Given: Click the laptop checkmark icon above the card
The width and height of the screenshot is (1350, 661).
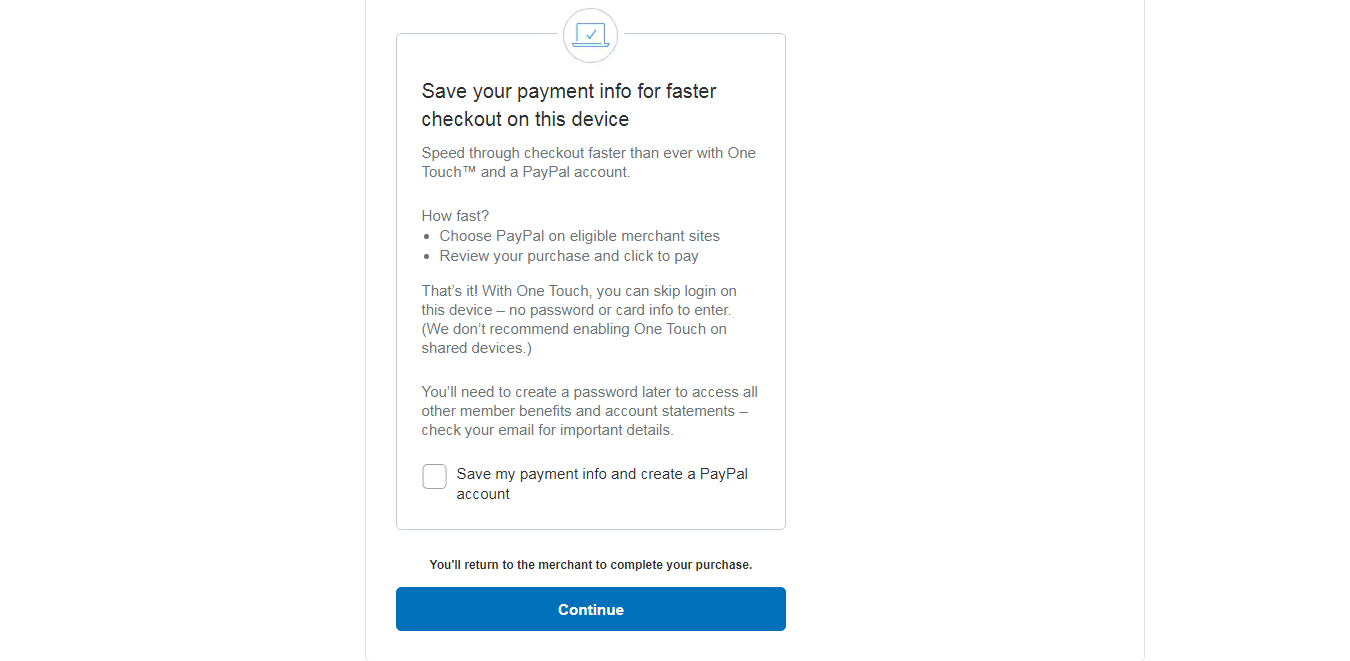Looking at the screenshot, I should pos(590,36).
